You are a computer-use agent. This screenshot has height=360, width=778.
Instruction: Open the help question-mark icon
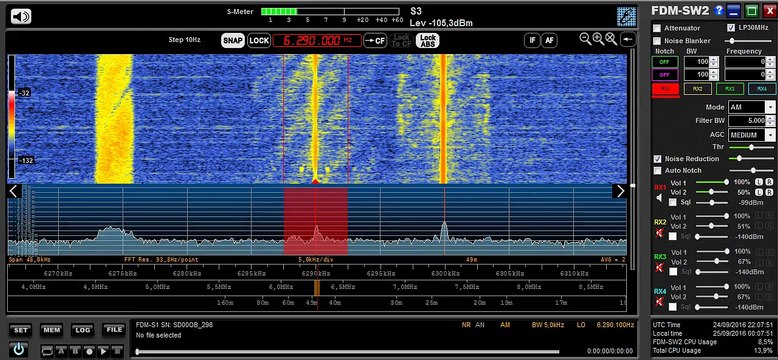(718, 10)
